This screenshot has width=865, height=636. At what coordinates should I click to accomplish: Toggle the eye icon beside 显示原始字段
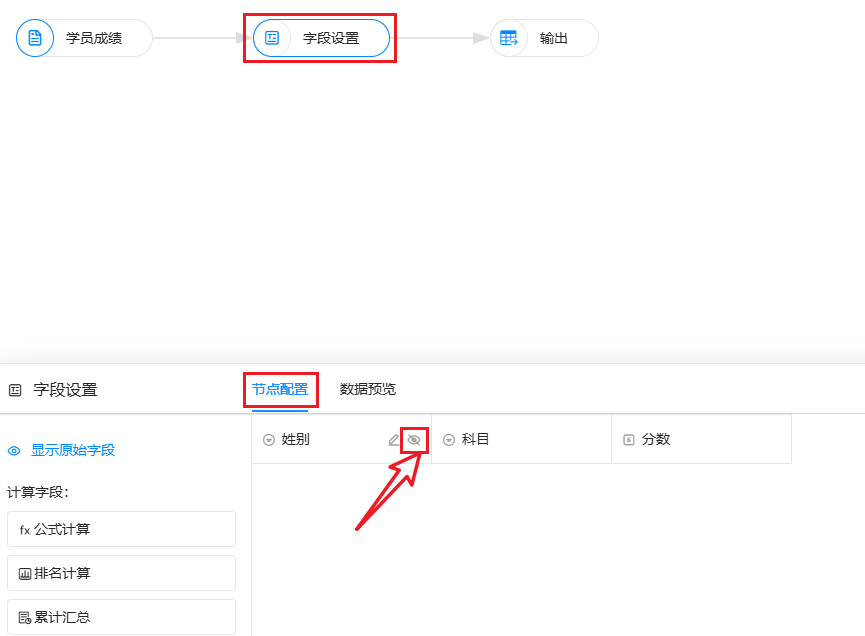point(15,451)
